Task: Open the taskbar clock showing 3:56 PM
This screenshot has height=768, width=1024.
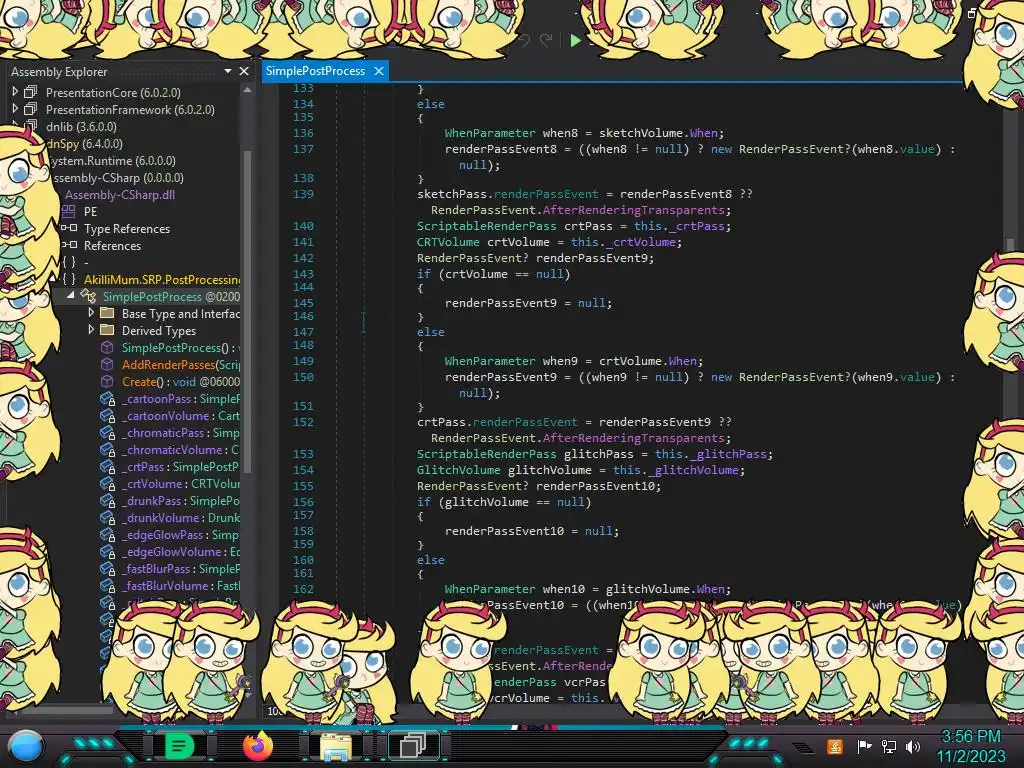Action: click(971, 746)
